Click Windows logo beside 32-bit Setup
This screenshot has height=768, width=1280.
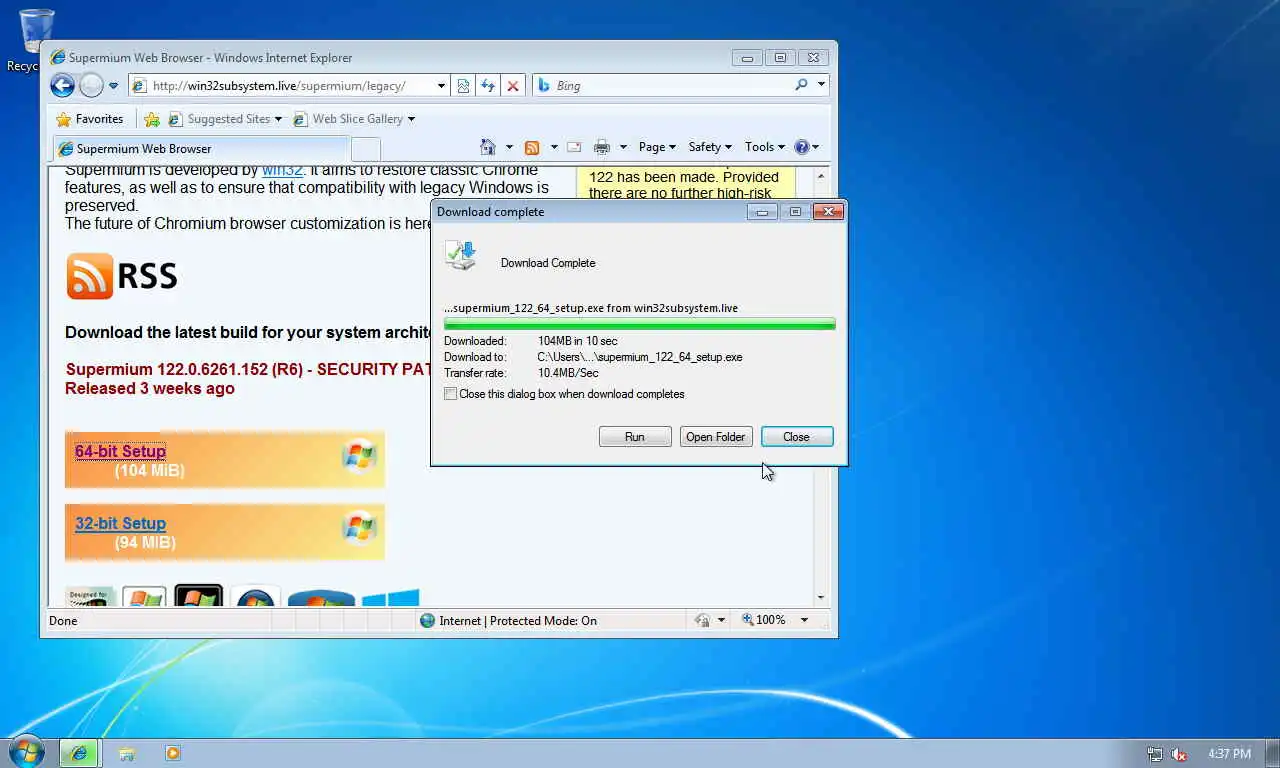[359, 527]
